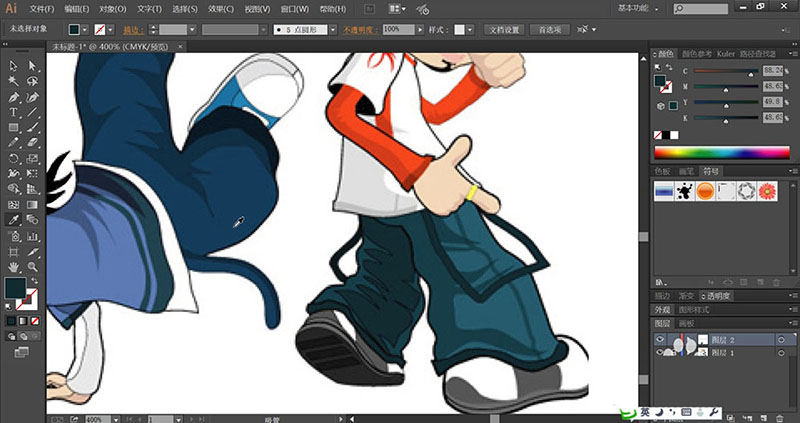Select the Rectangle tool
This screenshot has width=800, height=423.
14,128
